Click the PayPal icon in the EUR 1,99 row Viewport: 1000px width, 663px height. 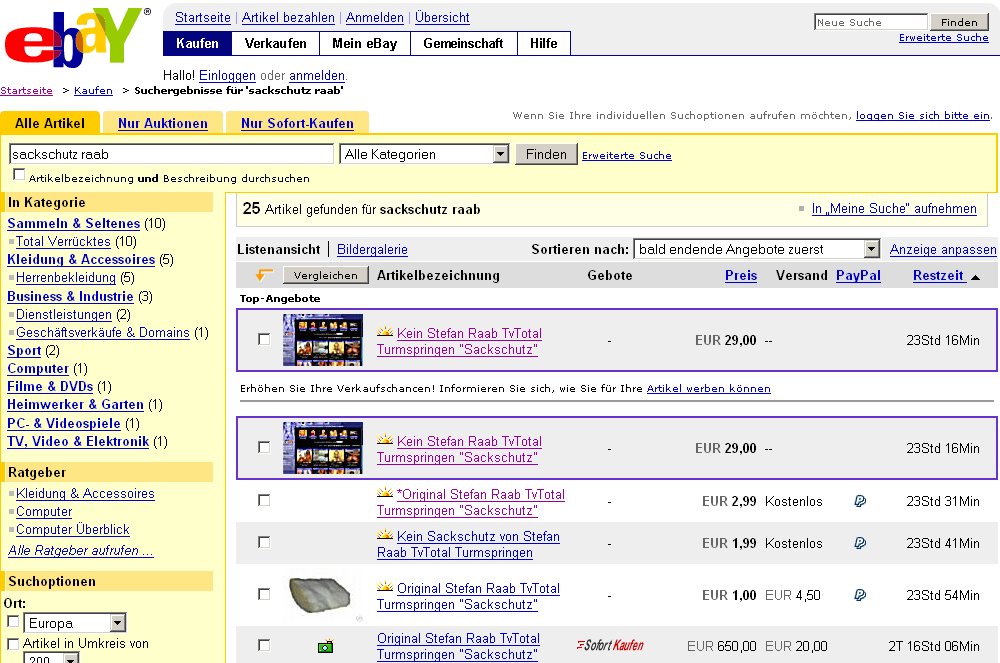point(860,543)
